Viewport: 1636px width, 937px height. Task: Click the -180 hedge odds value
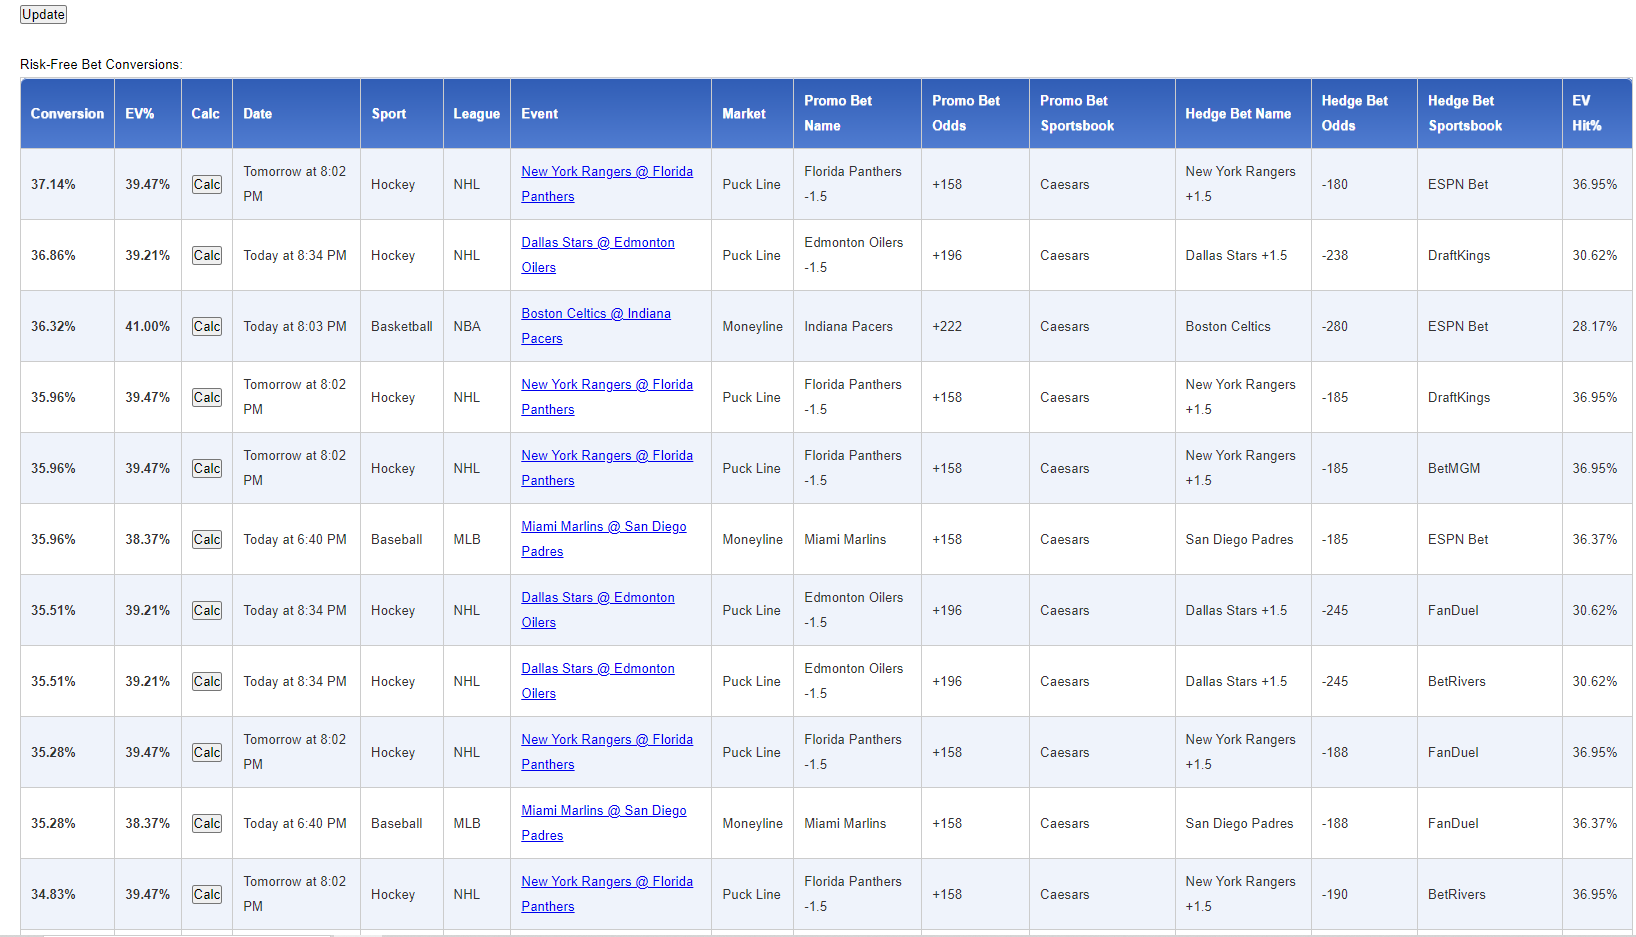click(x=1335, y=184)
